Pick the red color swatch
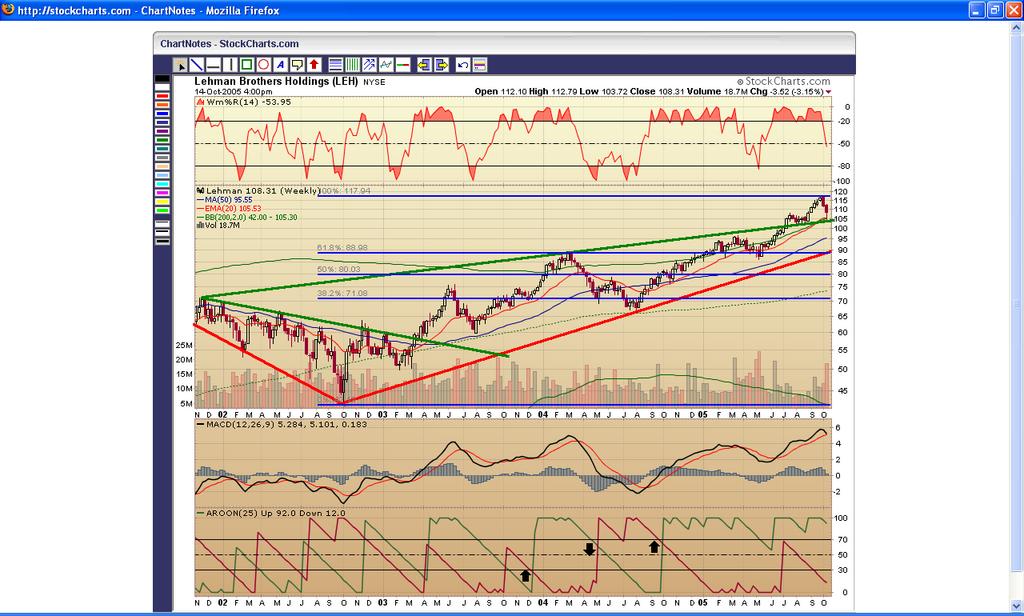The height and width of the screenshot is (616, 1024). 162,96
